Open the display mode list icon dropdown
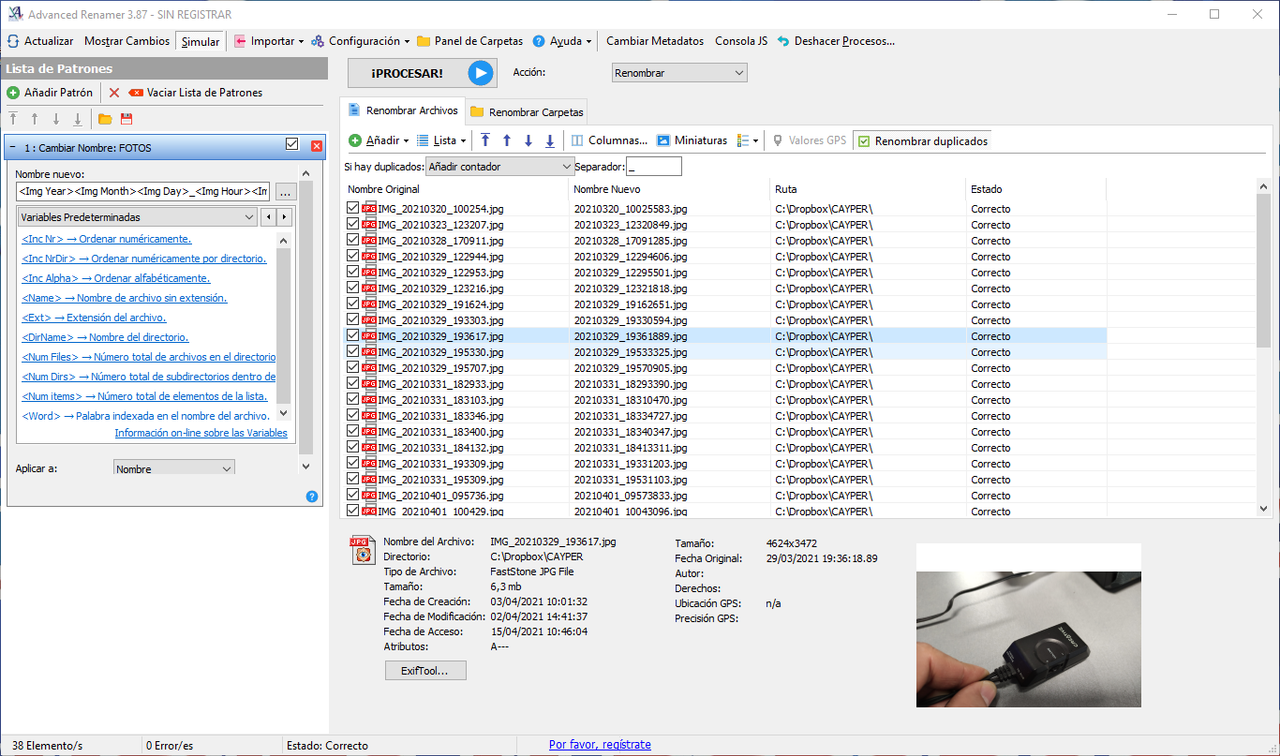This screenshot has height=756, width=1280. click(747, 141)
